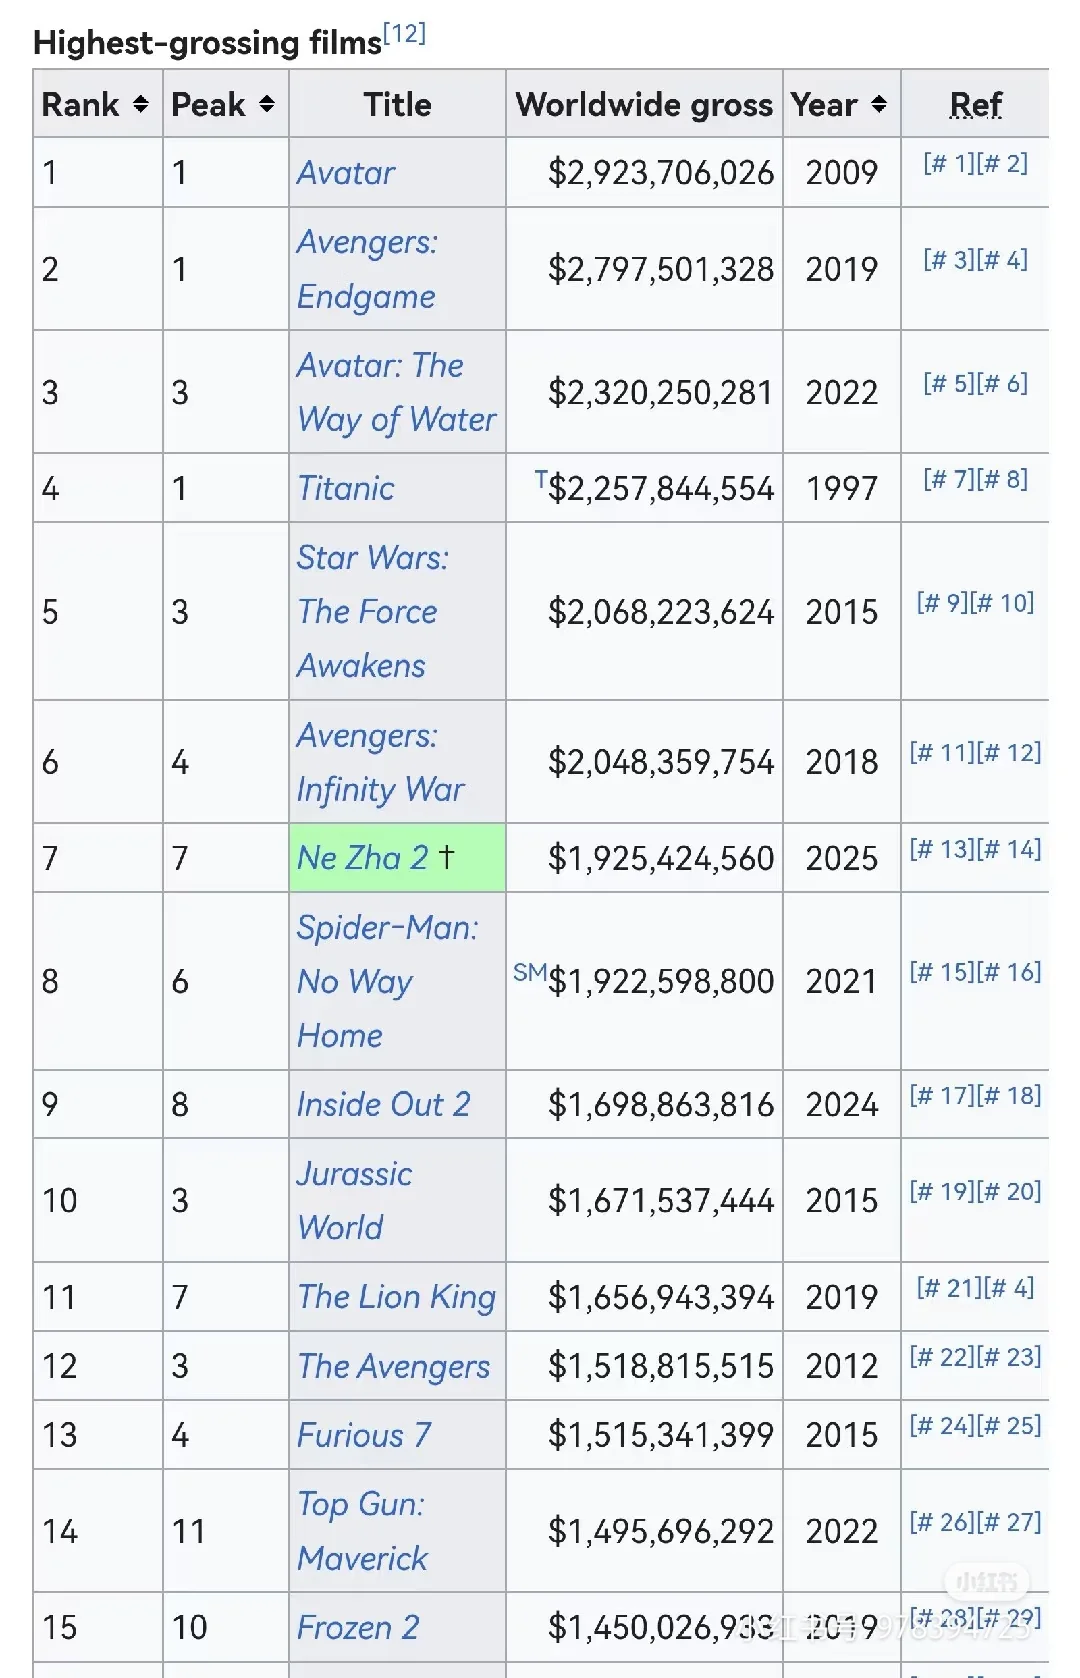This screenshot has height=1678, width=1080.
Task: Go to Inside Out 2 page
Action: coord(383,1104)
